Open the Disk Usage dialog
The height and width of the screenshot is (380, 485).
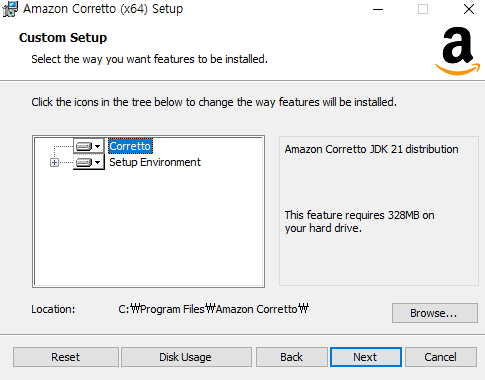(186, 357)
